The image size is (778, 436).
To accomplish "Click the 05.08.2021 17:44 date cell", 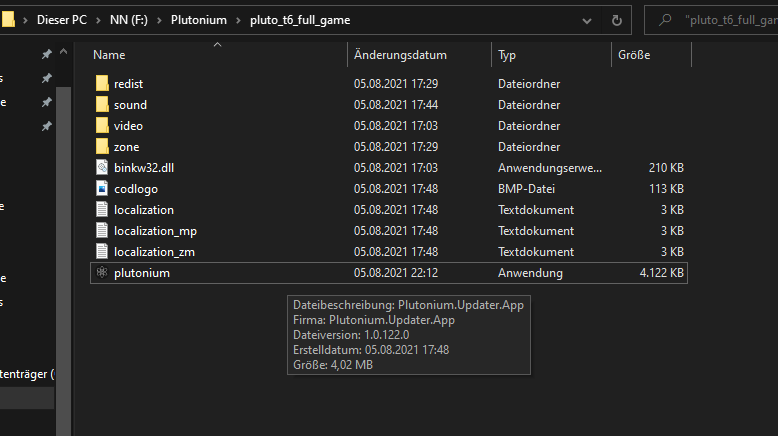I will click(396, 105).
